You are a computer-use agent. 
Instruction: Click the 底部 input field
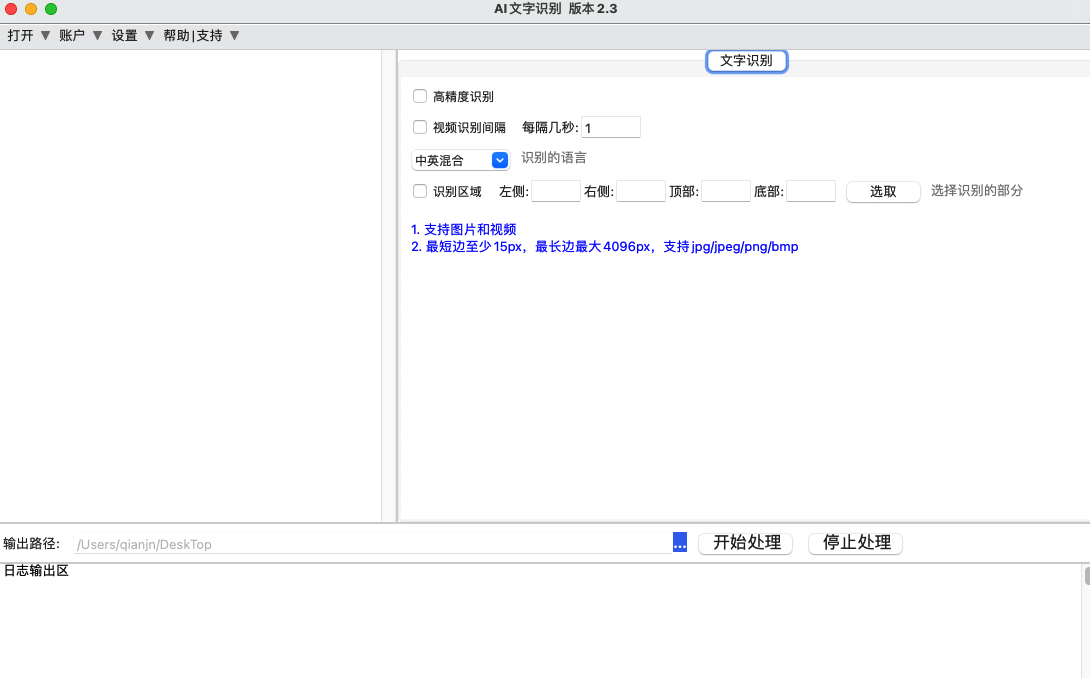(x=810, y=191)
